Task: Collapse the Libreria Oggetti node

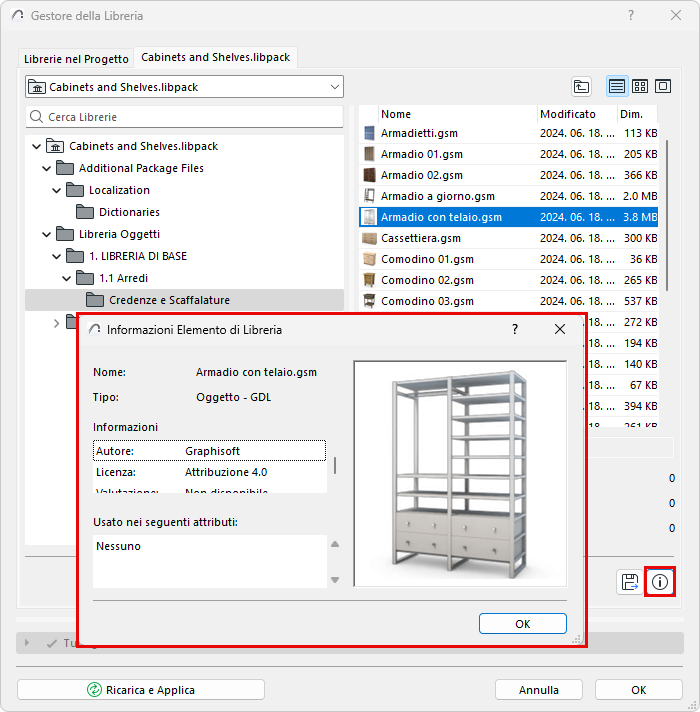Action: point(46,234)
